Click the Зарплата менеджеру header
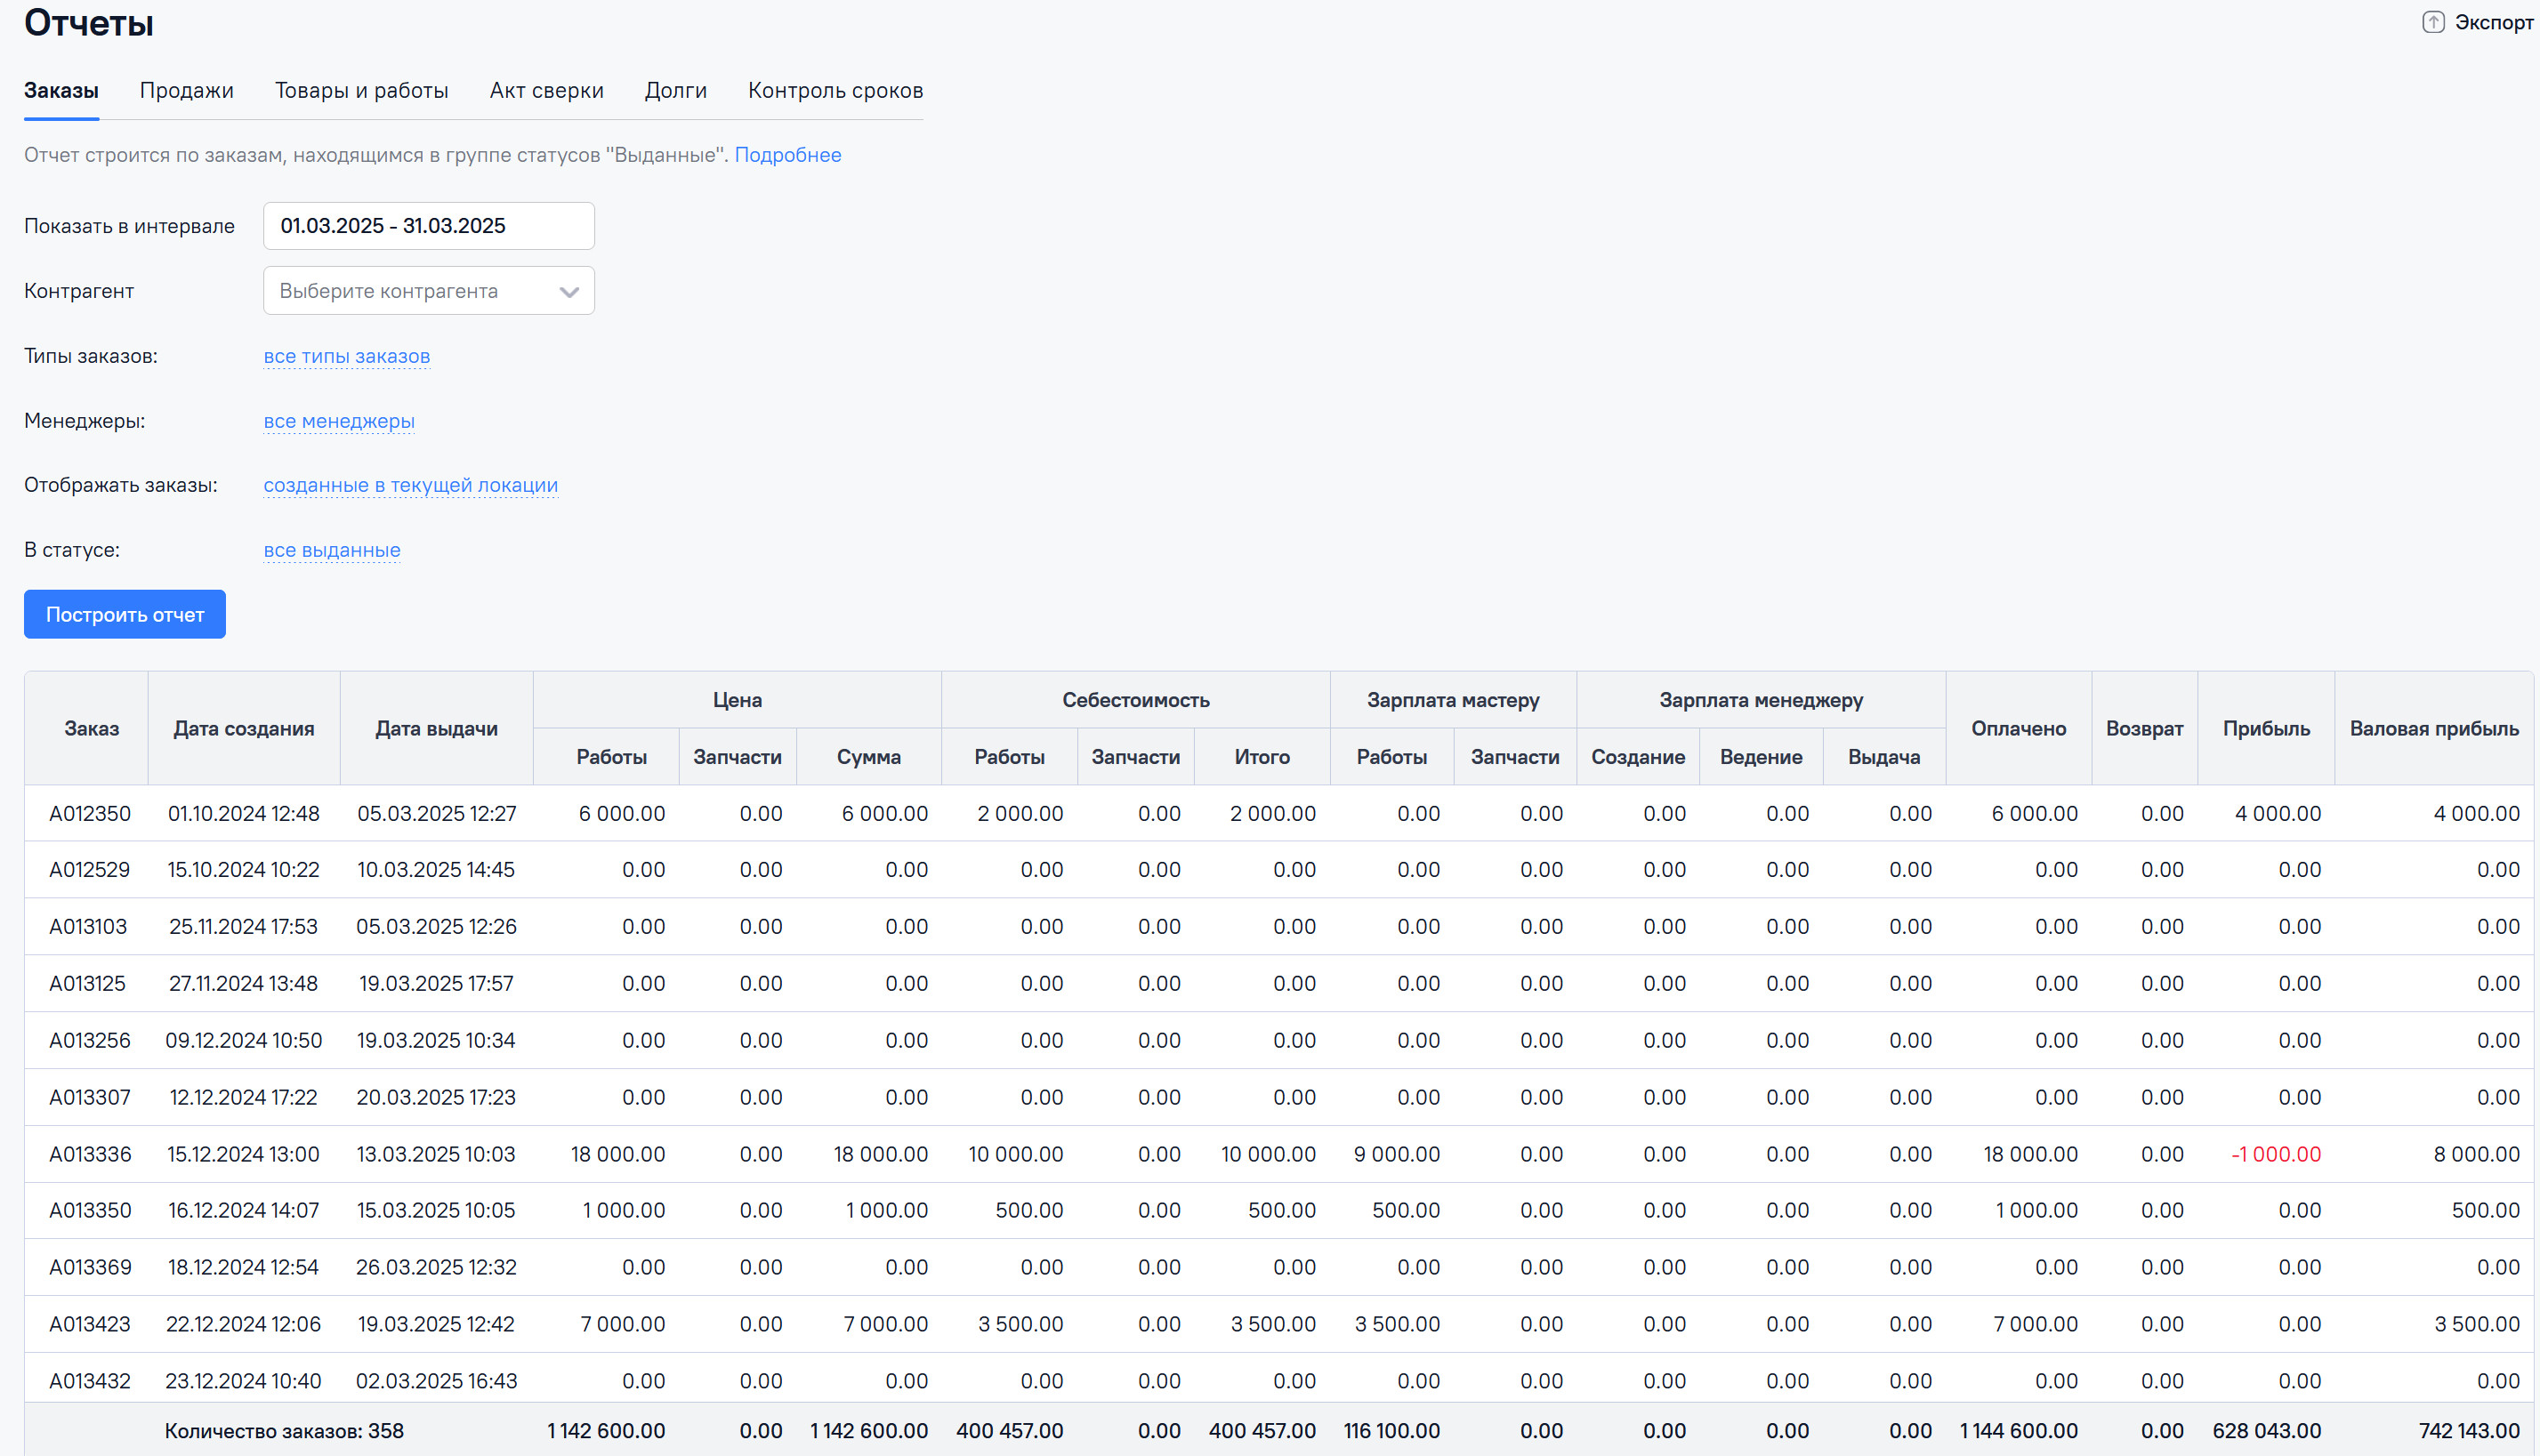Viewport: 2540px width, 1456px height. pos(1762,701)
